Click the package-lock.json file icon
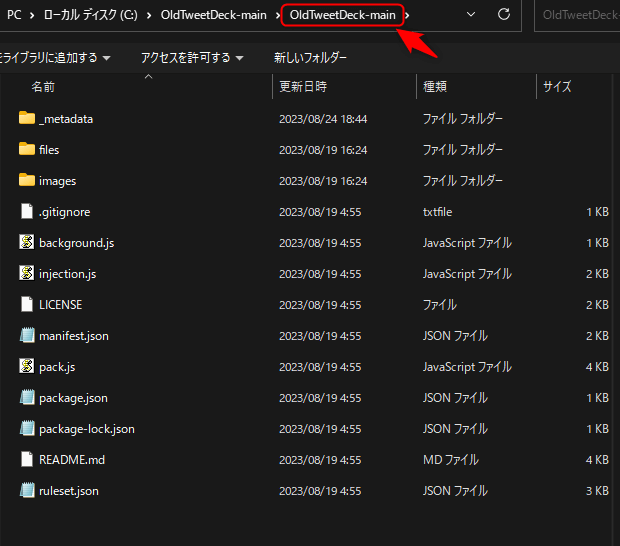Screen dimensions: 620x546 click(27, 429)
